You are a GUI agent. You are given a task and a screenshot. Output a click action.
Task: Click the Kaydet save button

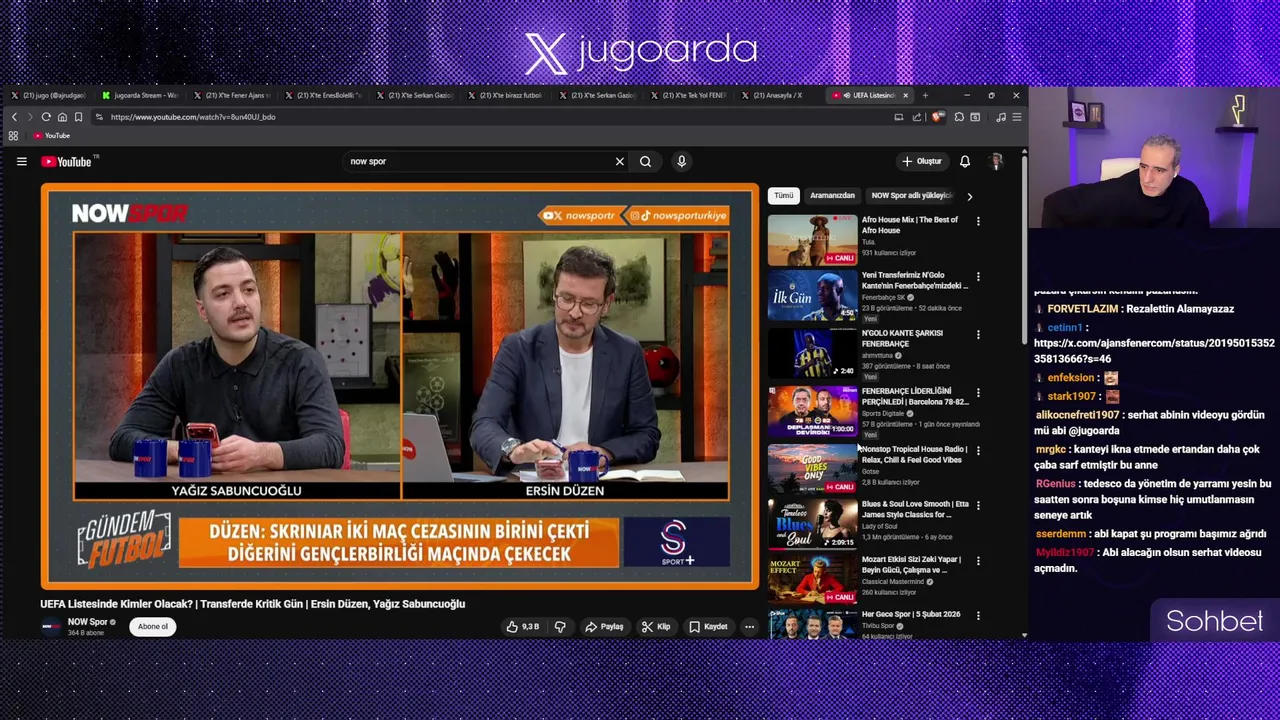708,627
